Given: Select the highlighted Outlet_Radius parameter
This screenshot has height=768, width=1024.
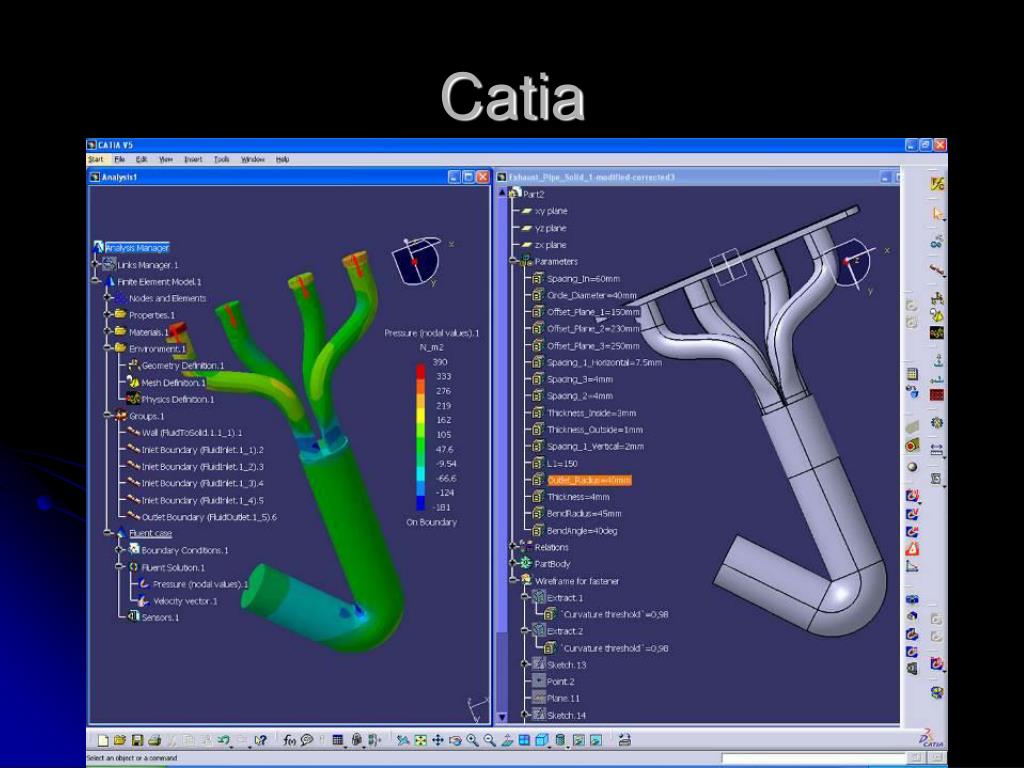Looking at the screenshot, I should 589,480.
